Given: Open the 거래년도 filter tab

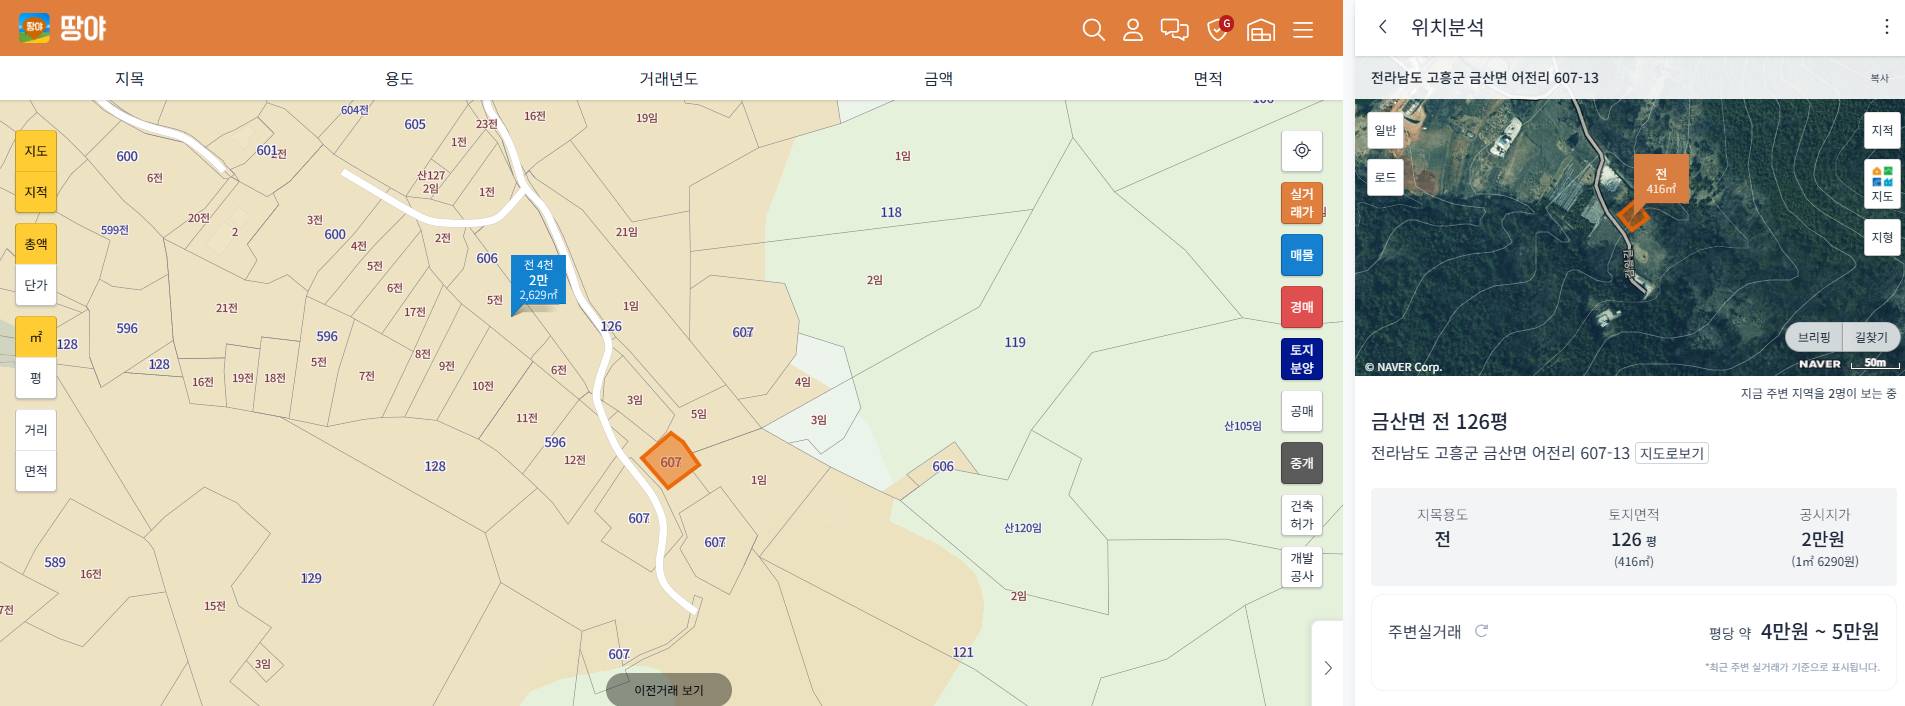Looking at the screenshot, I should point(669,78).
